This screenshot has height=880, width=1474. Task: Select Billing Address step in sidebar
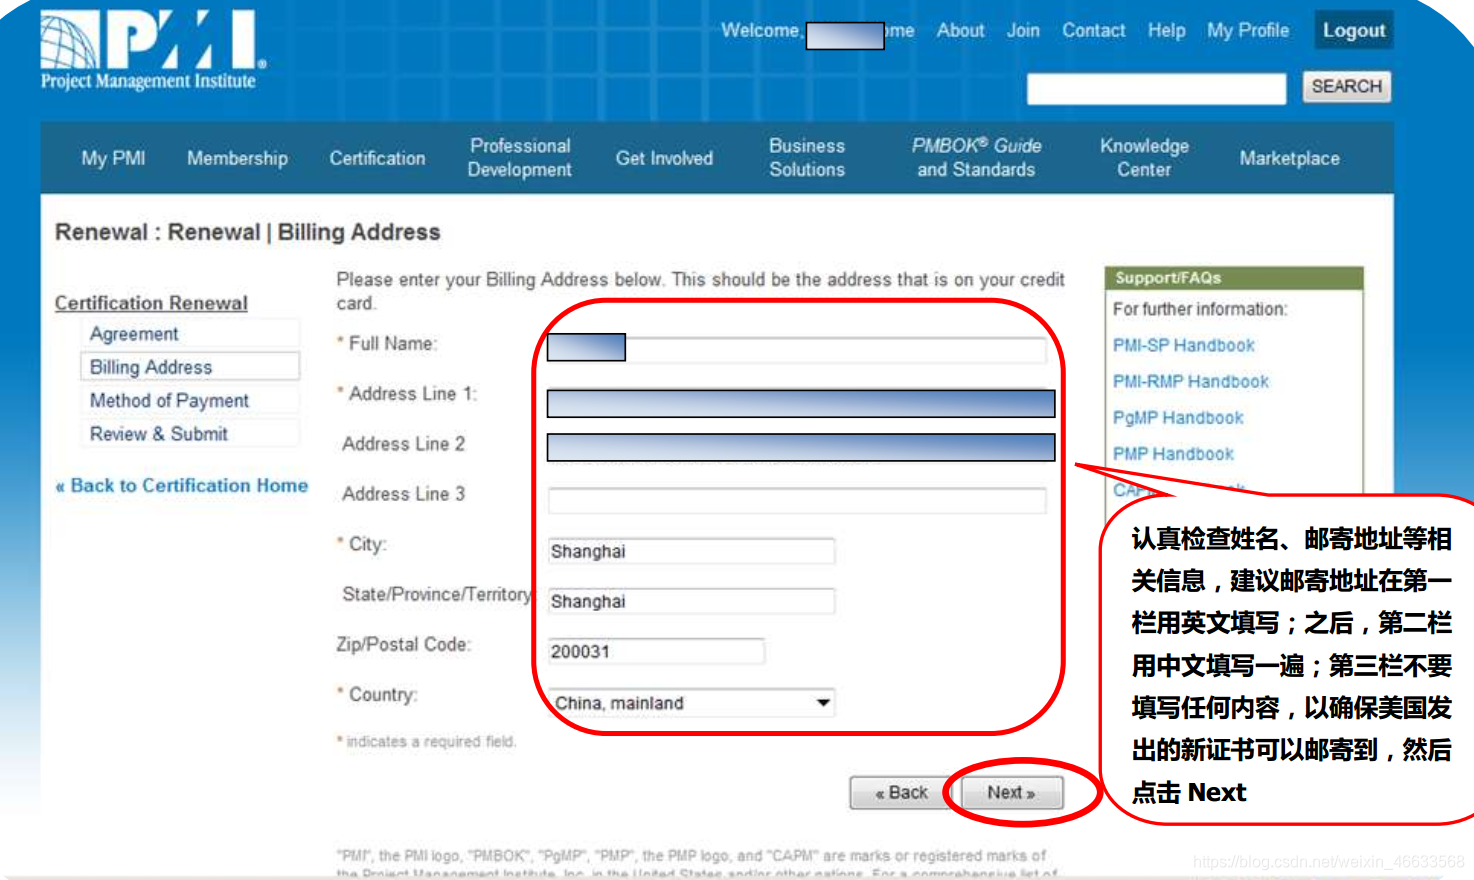(189, 367)
